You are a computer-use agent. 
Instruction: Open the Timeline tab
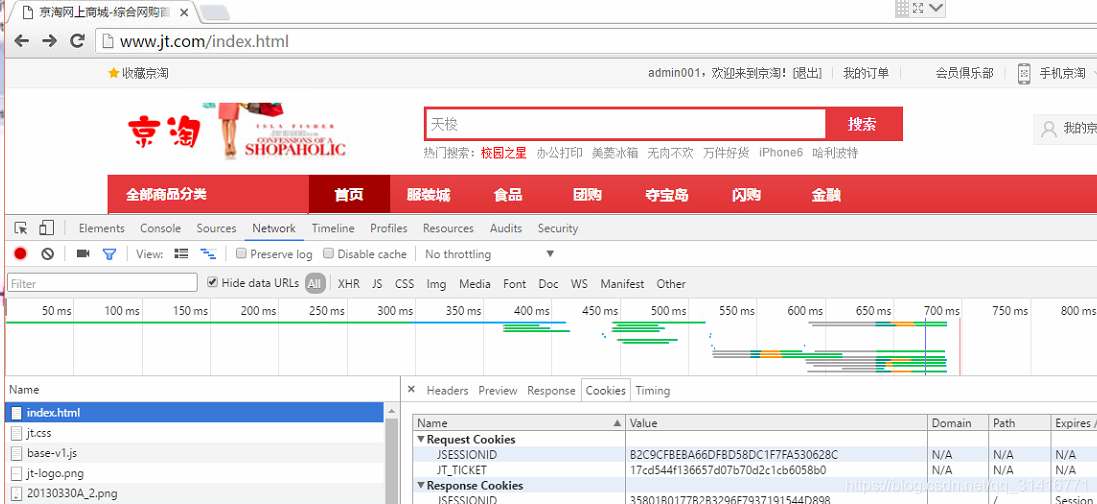click(x=333, y=228)
